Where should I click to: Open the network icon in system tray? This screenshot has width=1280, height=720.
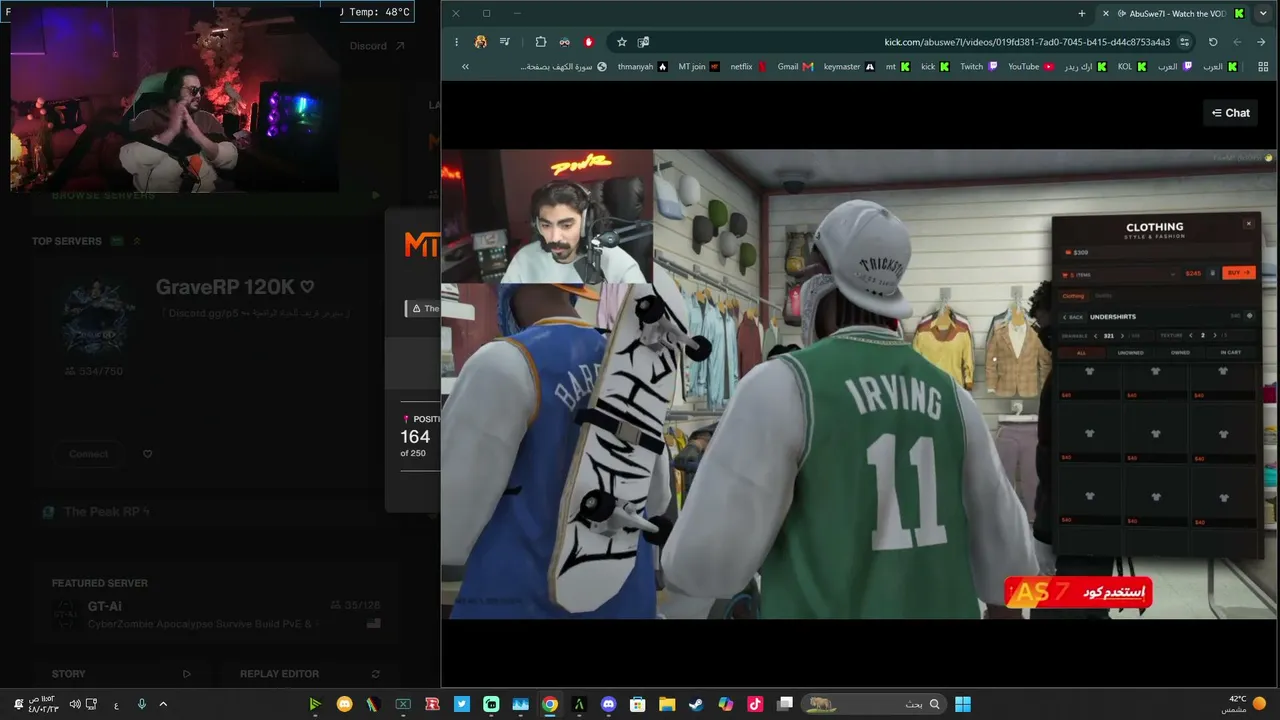pyautogui.click(x=91, y=704)
